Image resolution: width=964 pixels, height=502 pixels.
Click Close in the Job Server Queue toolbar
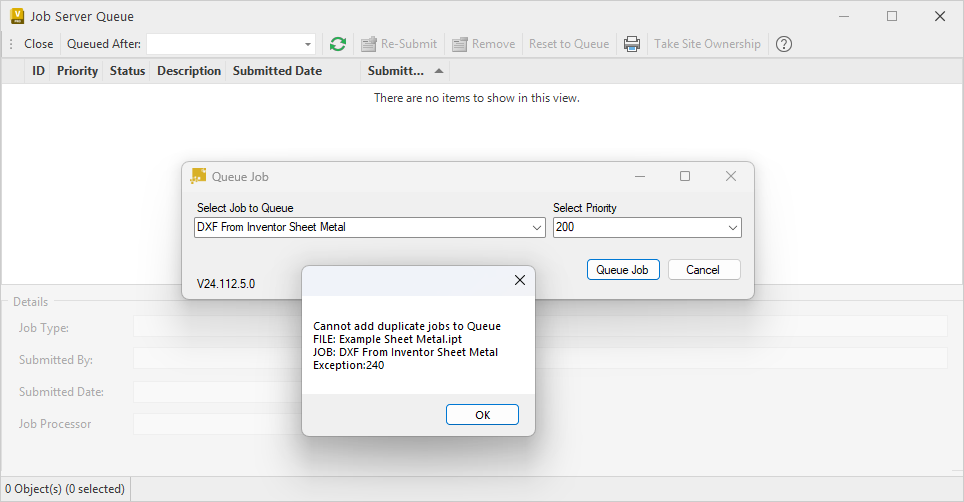pyautogui.click(x=38, y=44)
